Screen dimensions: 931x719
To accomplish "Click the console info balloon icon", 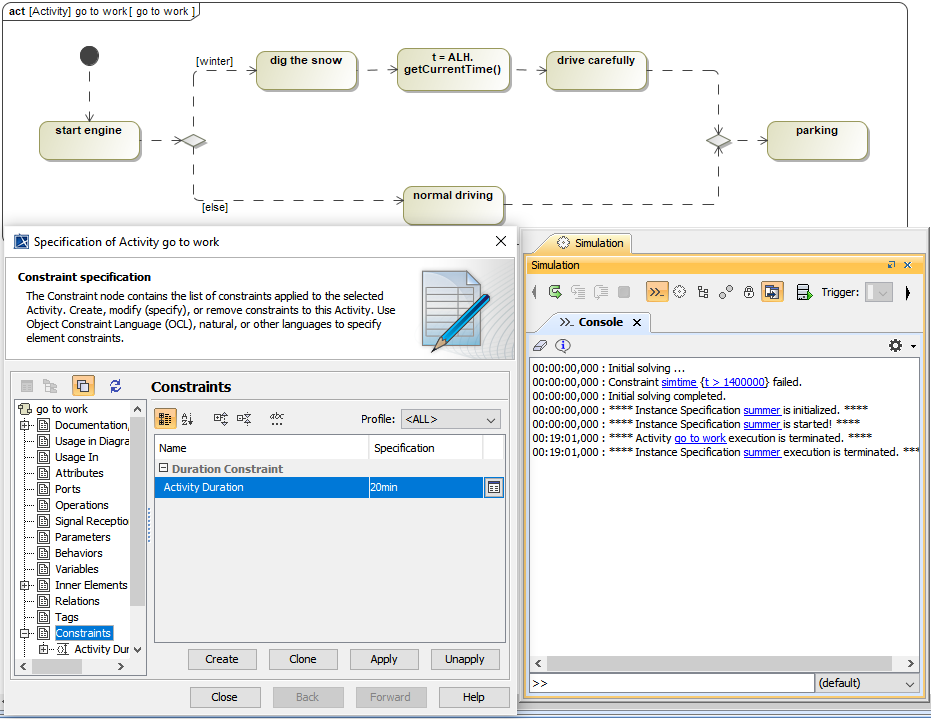I will pos(563,346).
